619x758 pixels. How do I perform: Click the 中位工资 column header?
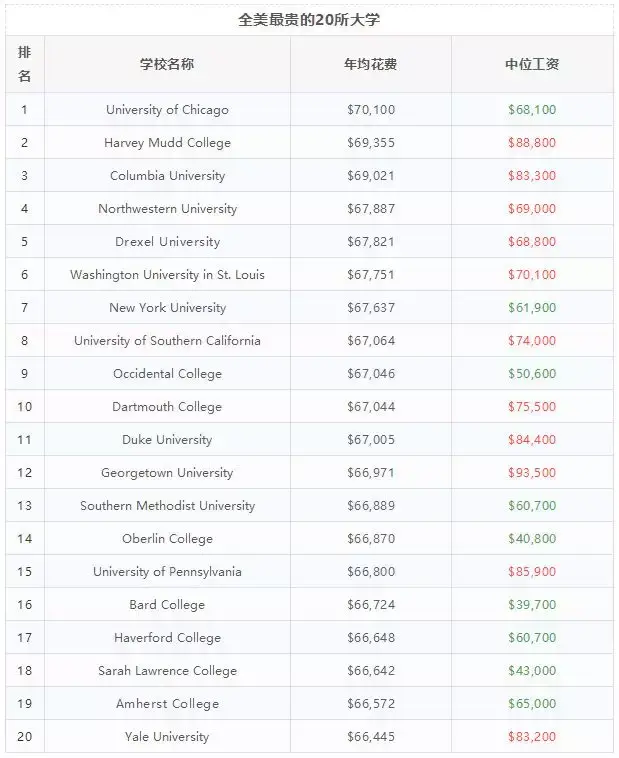(x=531, y=64)
